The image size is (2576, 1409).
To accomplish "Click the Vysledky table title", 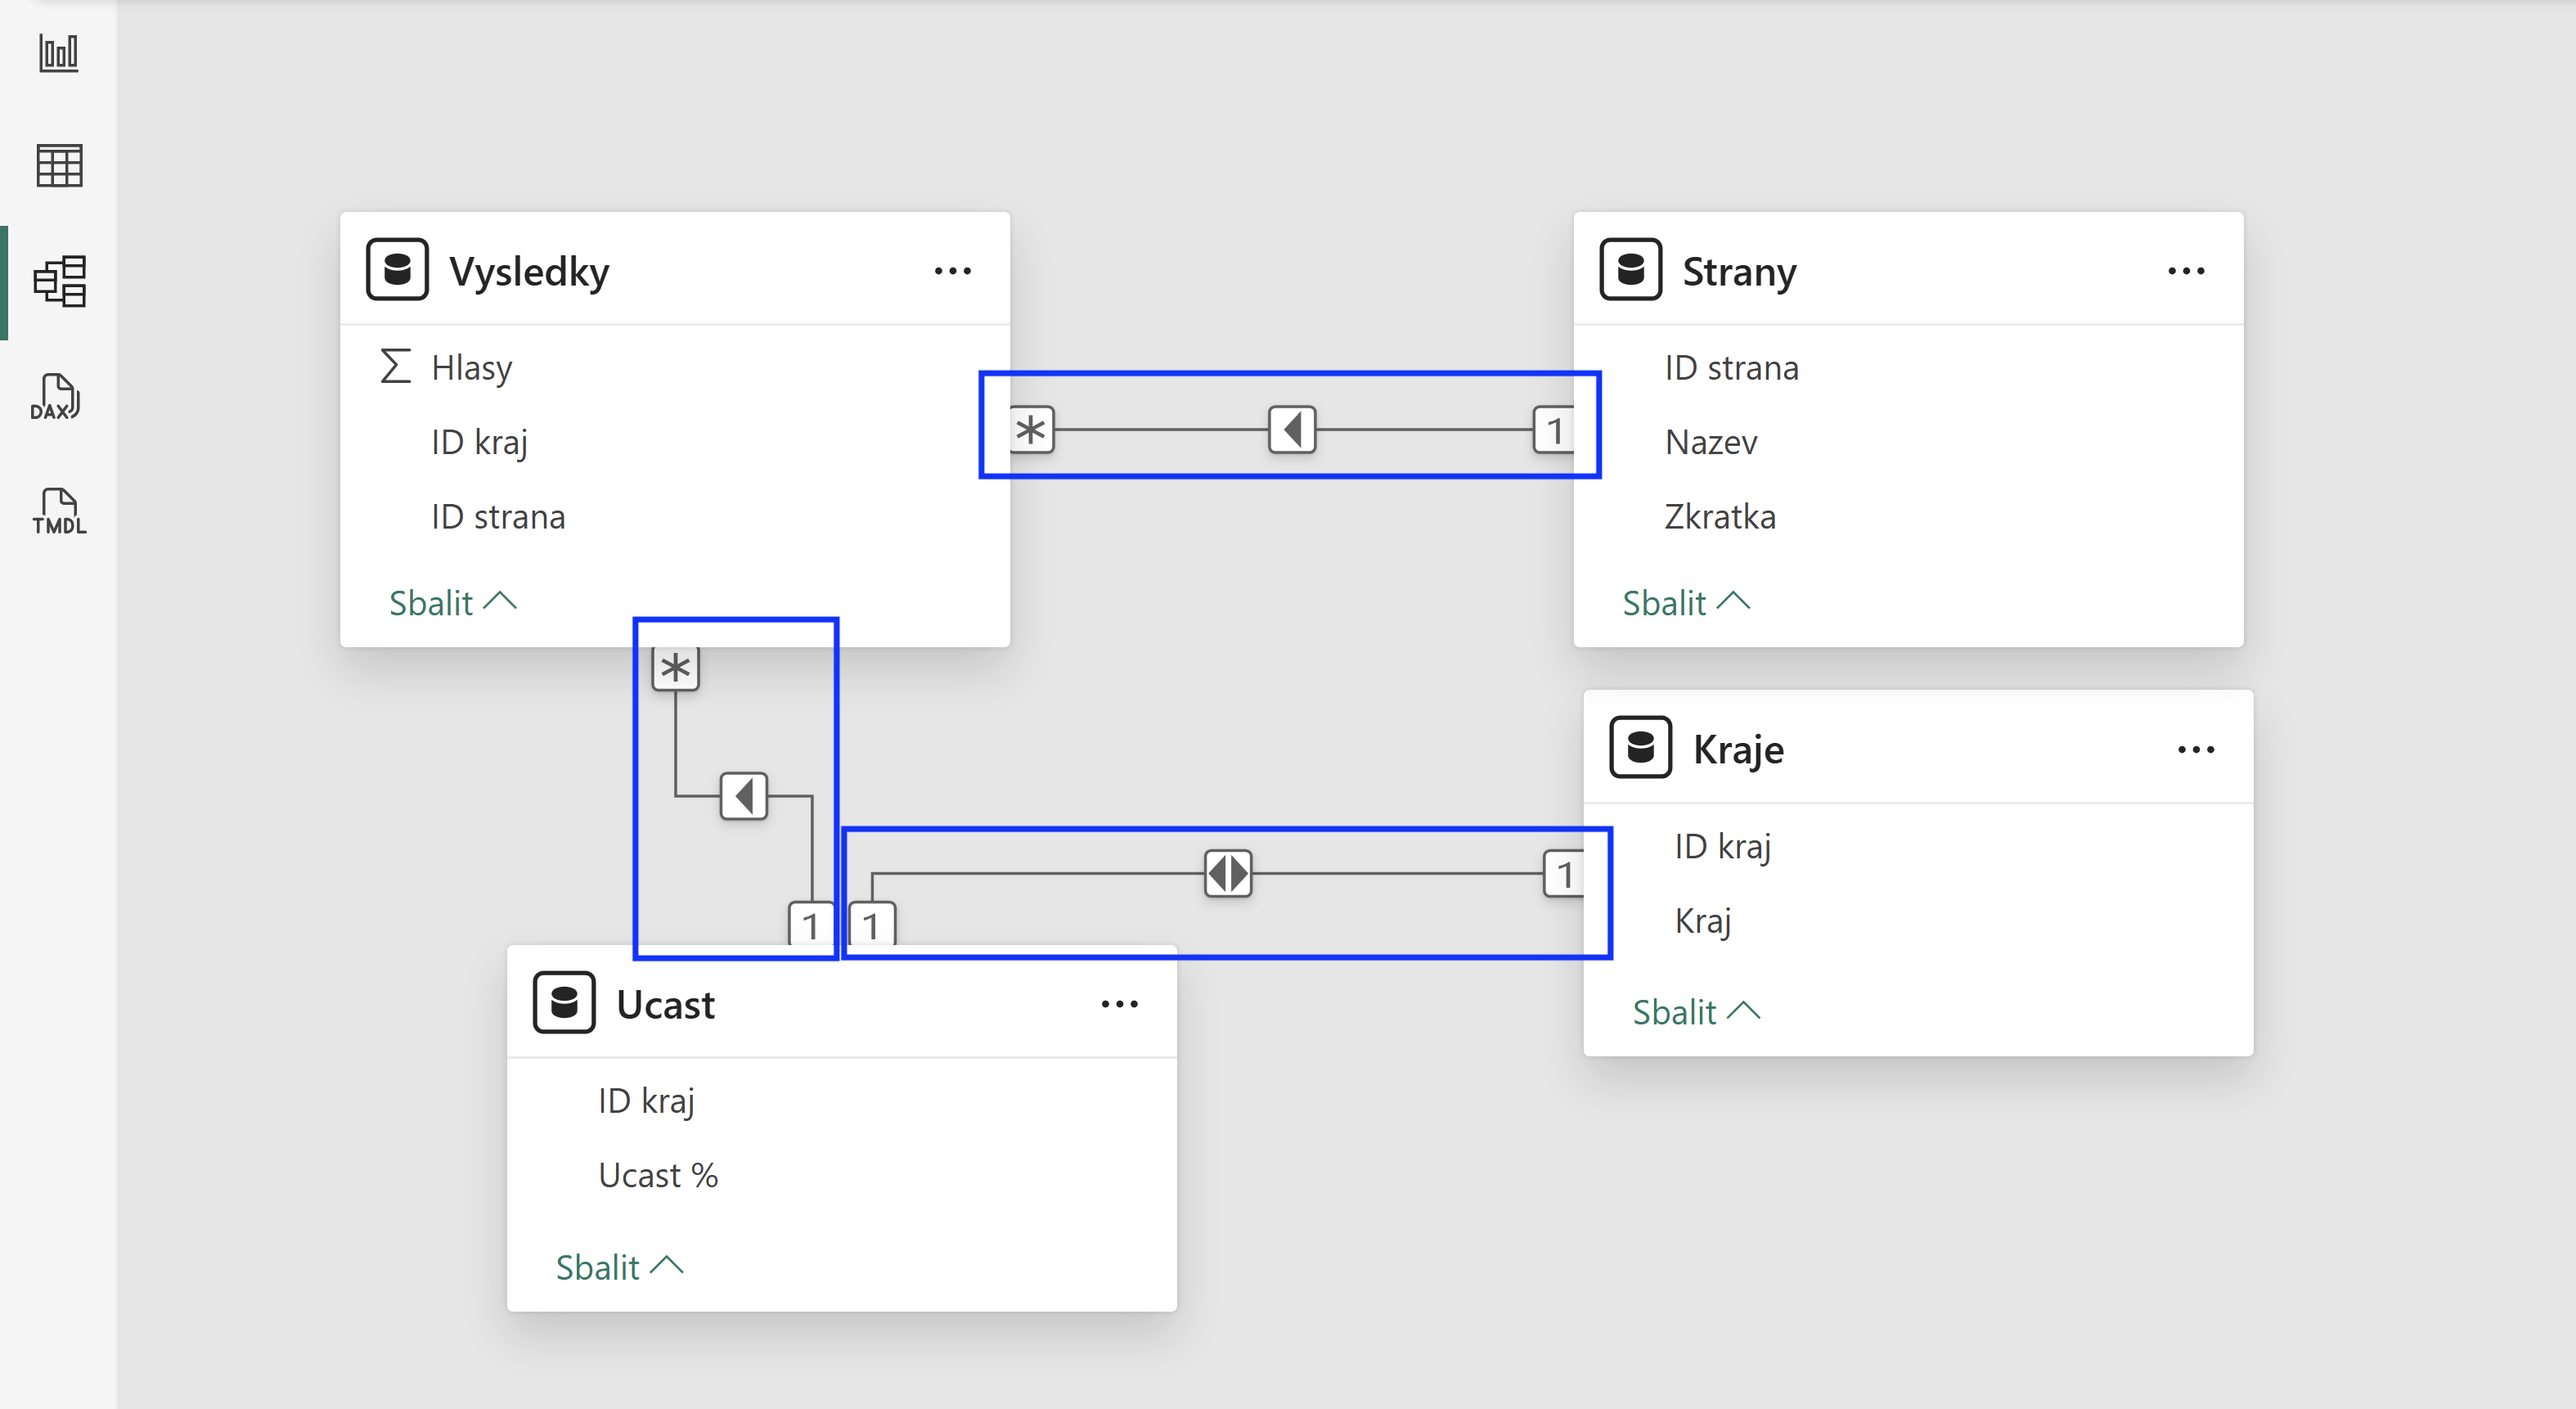I will click(529, 271).
